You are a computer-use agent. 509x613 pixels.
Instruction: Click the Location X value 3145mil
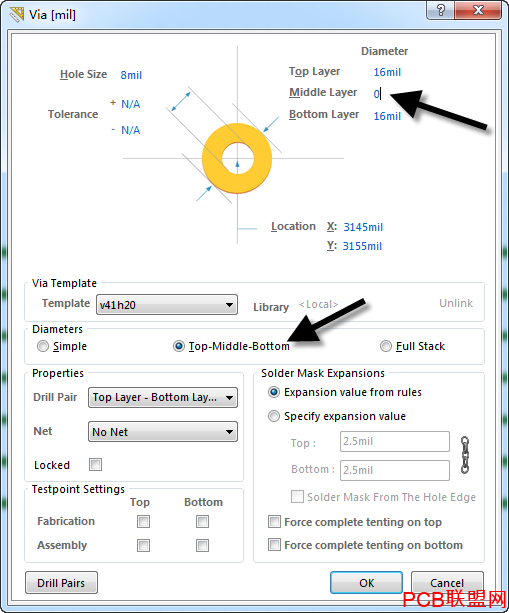click(363, 227)
